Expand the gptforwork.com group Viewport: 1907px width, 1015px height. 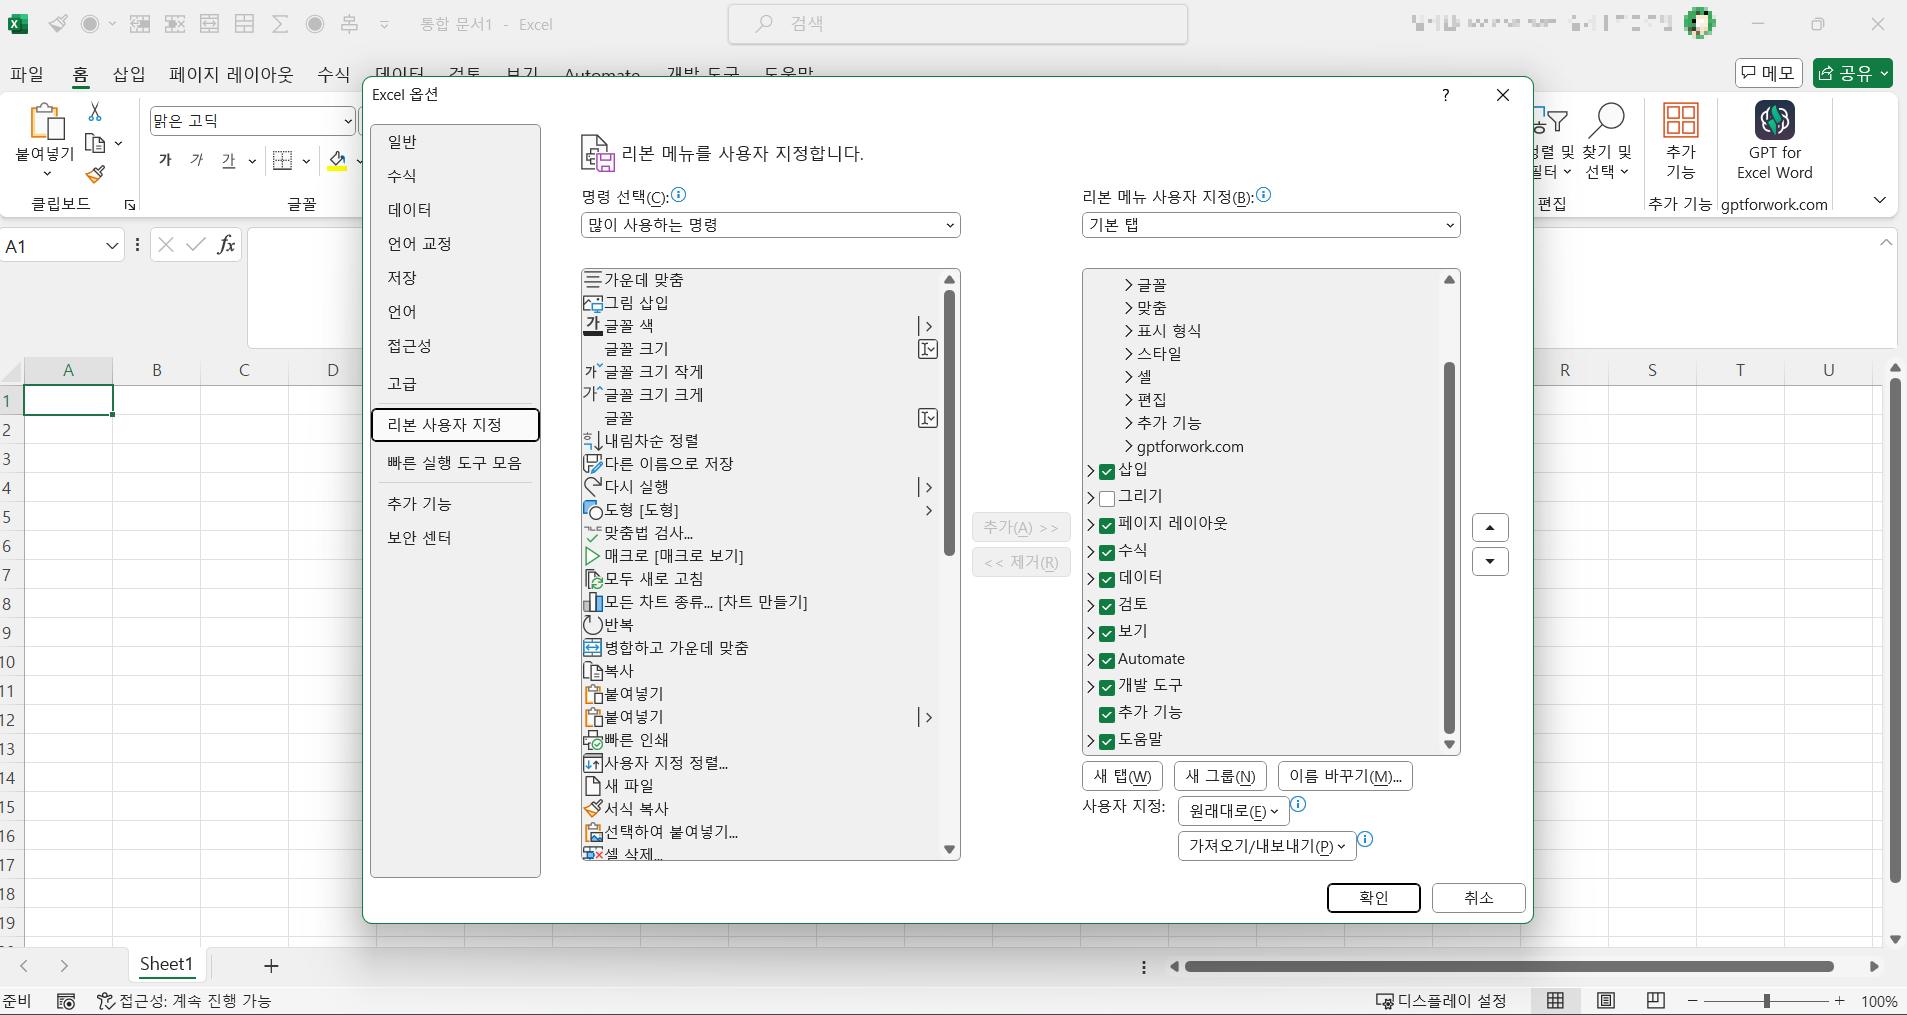pyautogui.click(x=1129, y=447)
